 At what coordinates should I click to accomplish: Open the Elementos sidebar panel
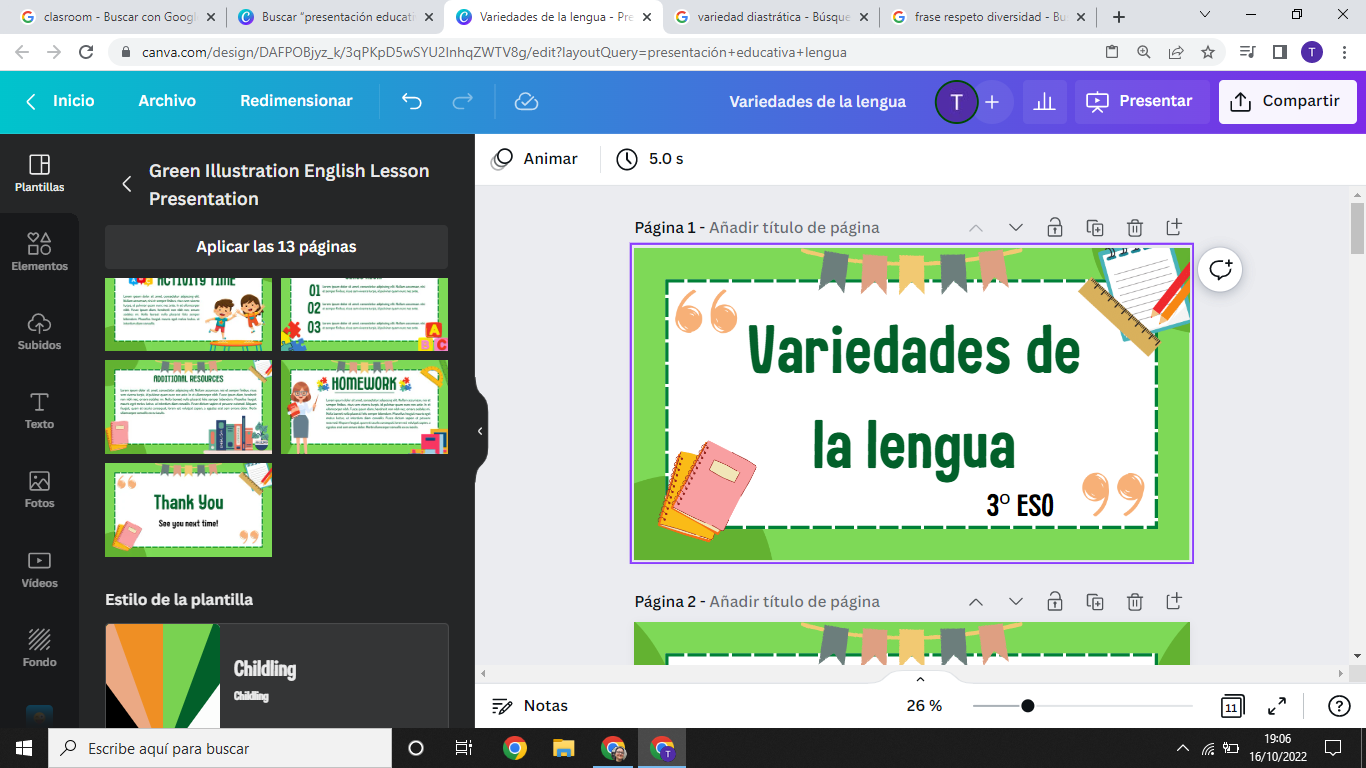pyautogui.click(x=39, y=252)
